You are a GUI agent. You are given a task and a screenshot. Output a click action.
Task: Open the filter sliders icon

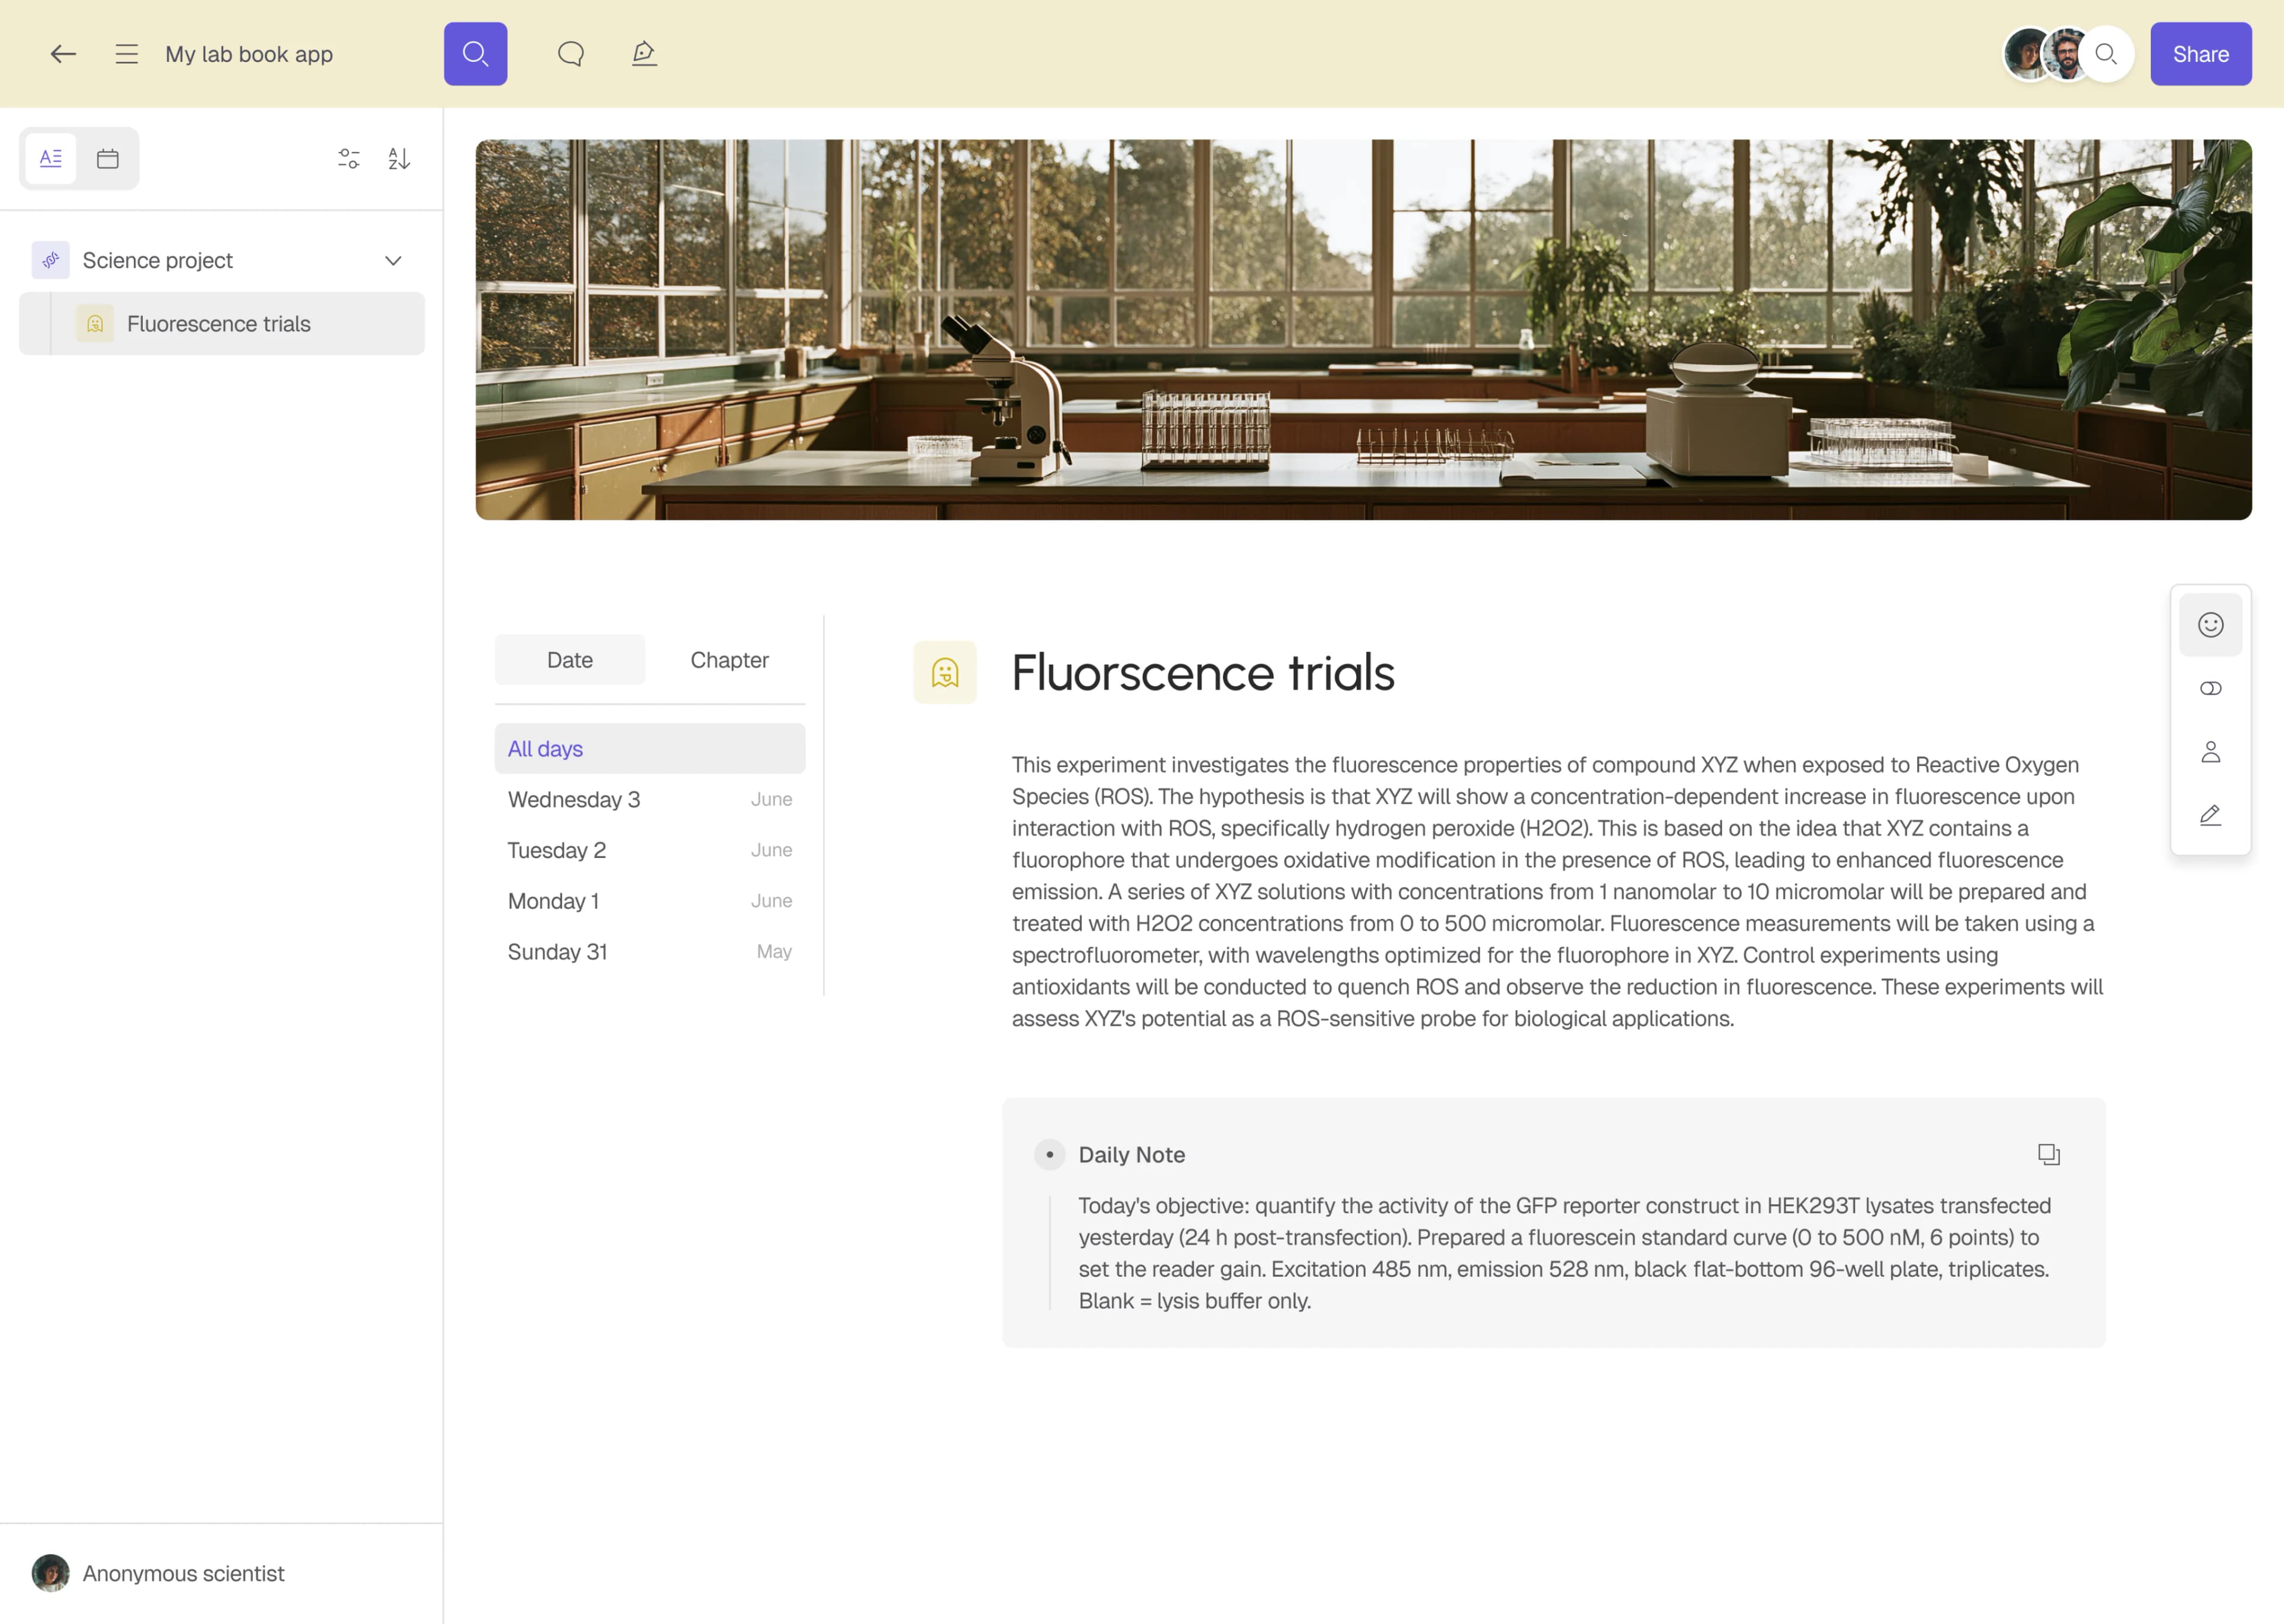coord(349,158)
